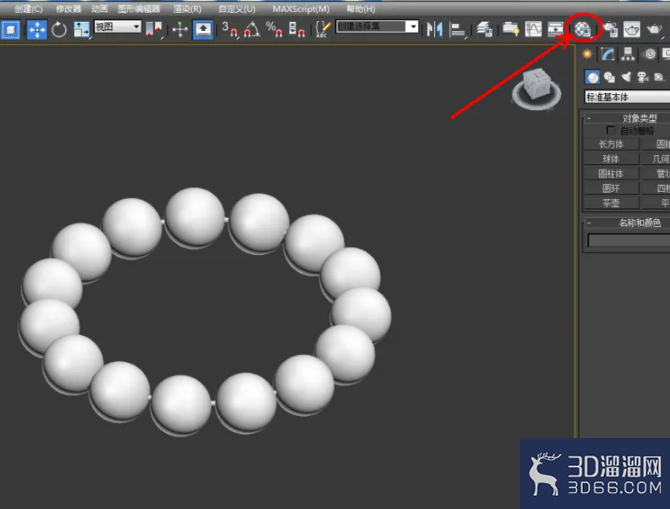Switch to the Motion command panel tab
The image size is (670, 509).
coord(649,54)
